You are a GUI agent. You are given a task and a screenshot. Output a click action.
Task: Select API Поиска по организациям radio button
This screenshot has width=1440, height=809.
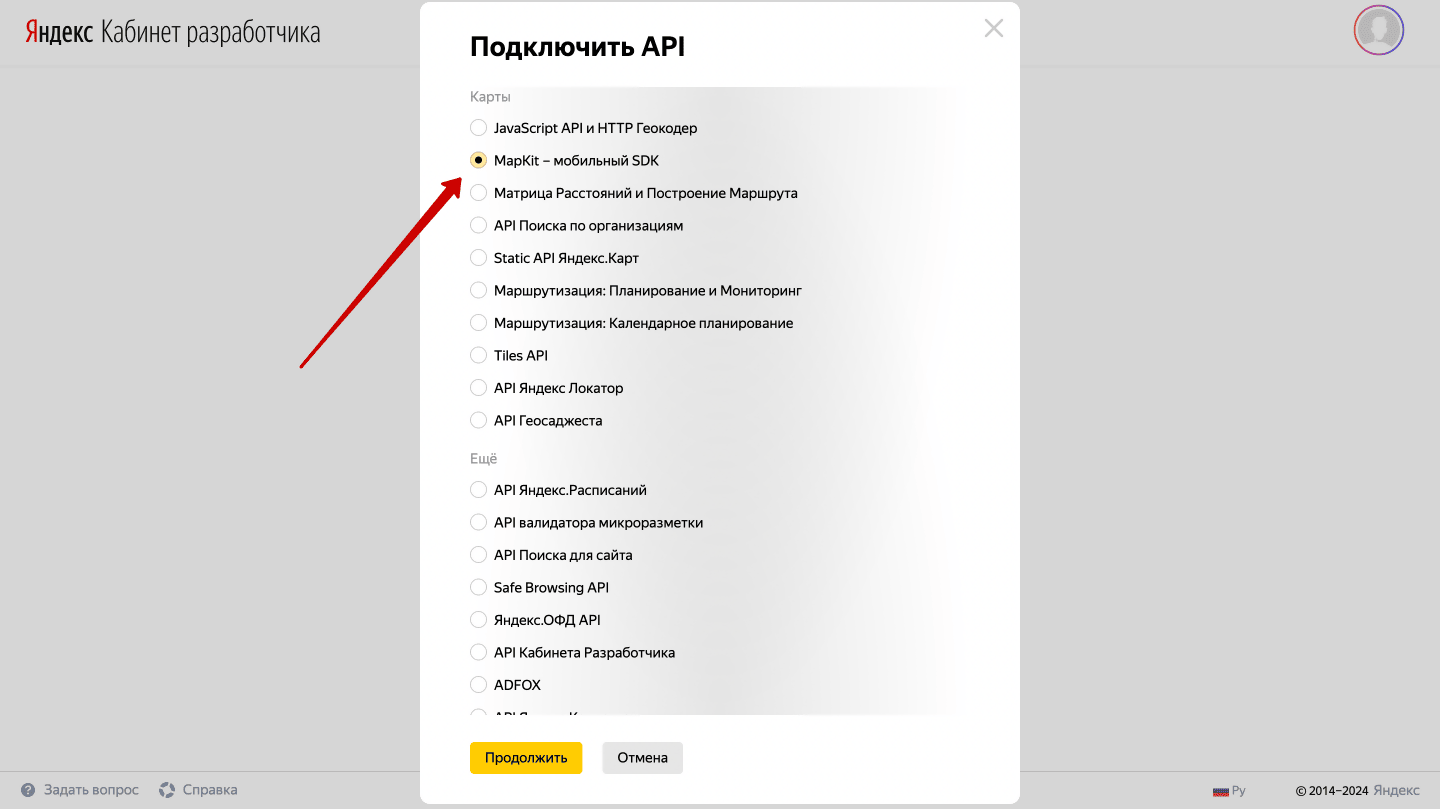[478, 225]
